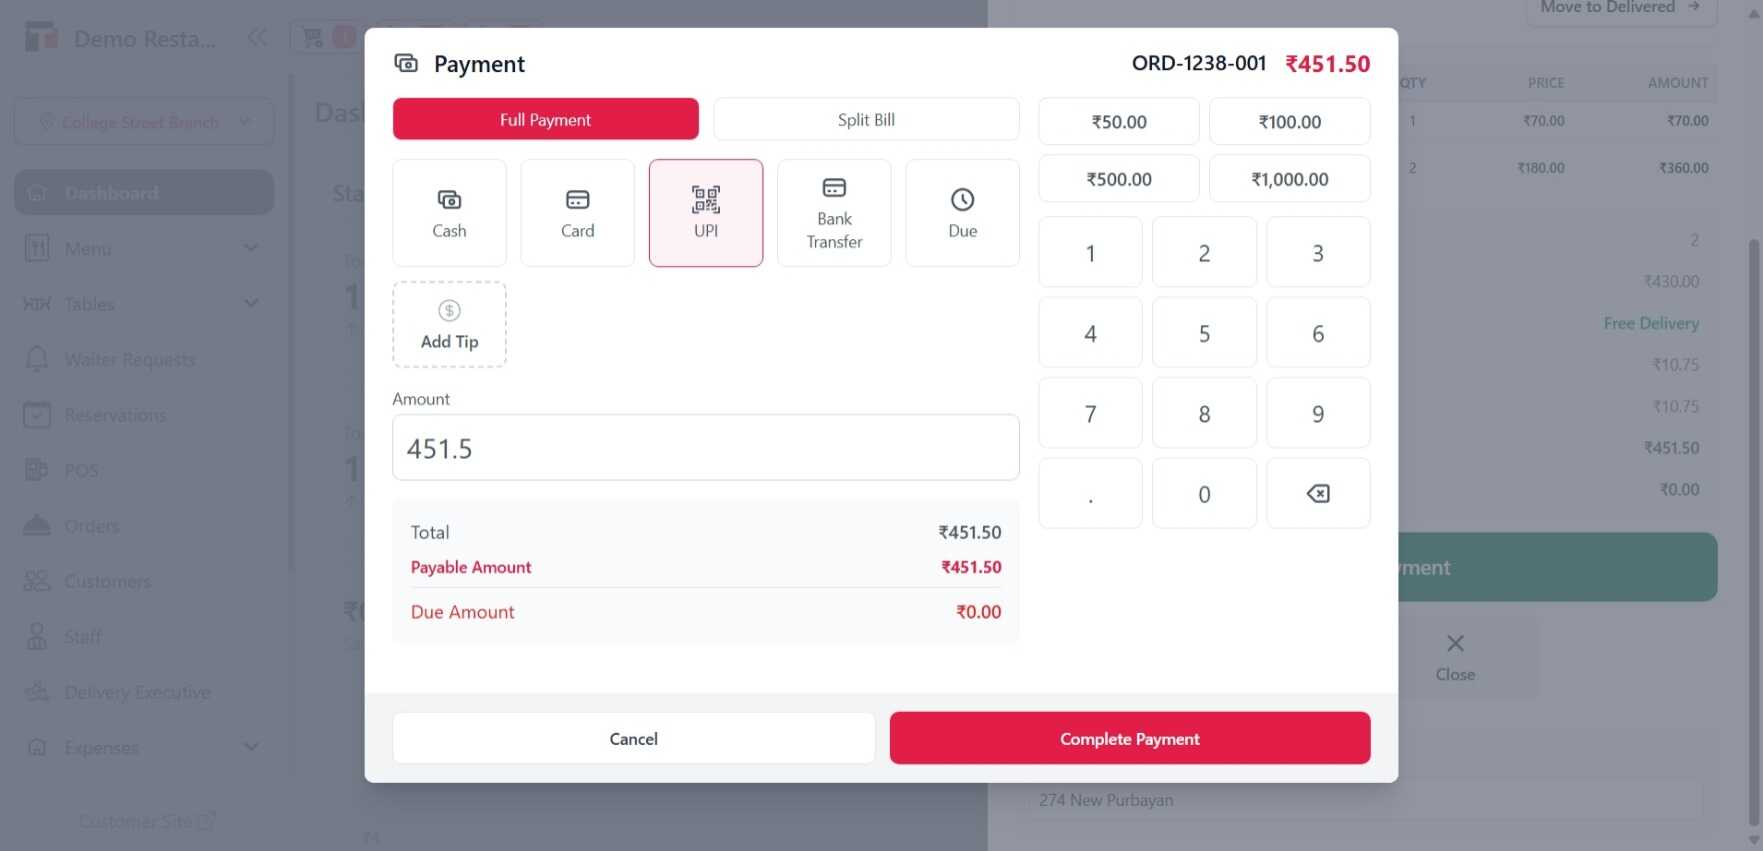The height and width of the screenshot is (851, 1763).
Task: Click into the Amount input field
Action: (705, 448)
